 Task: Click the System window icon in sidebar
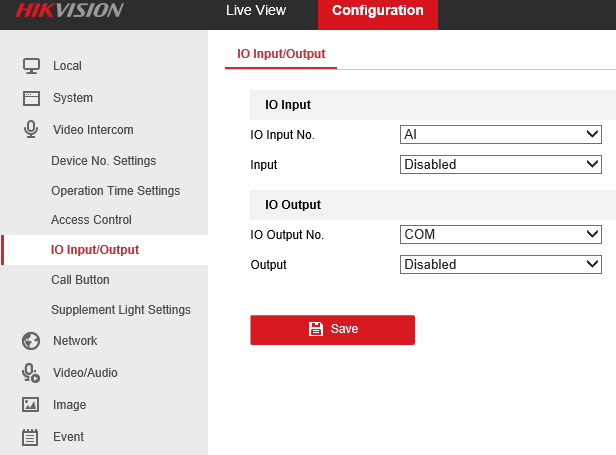(x=31, y=98)
